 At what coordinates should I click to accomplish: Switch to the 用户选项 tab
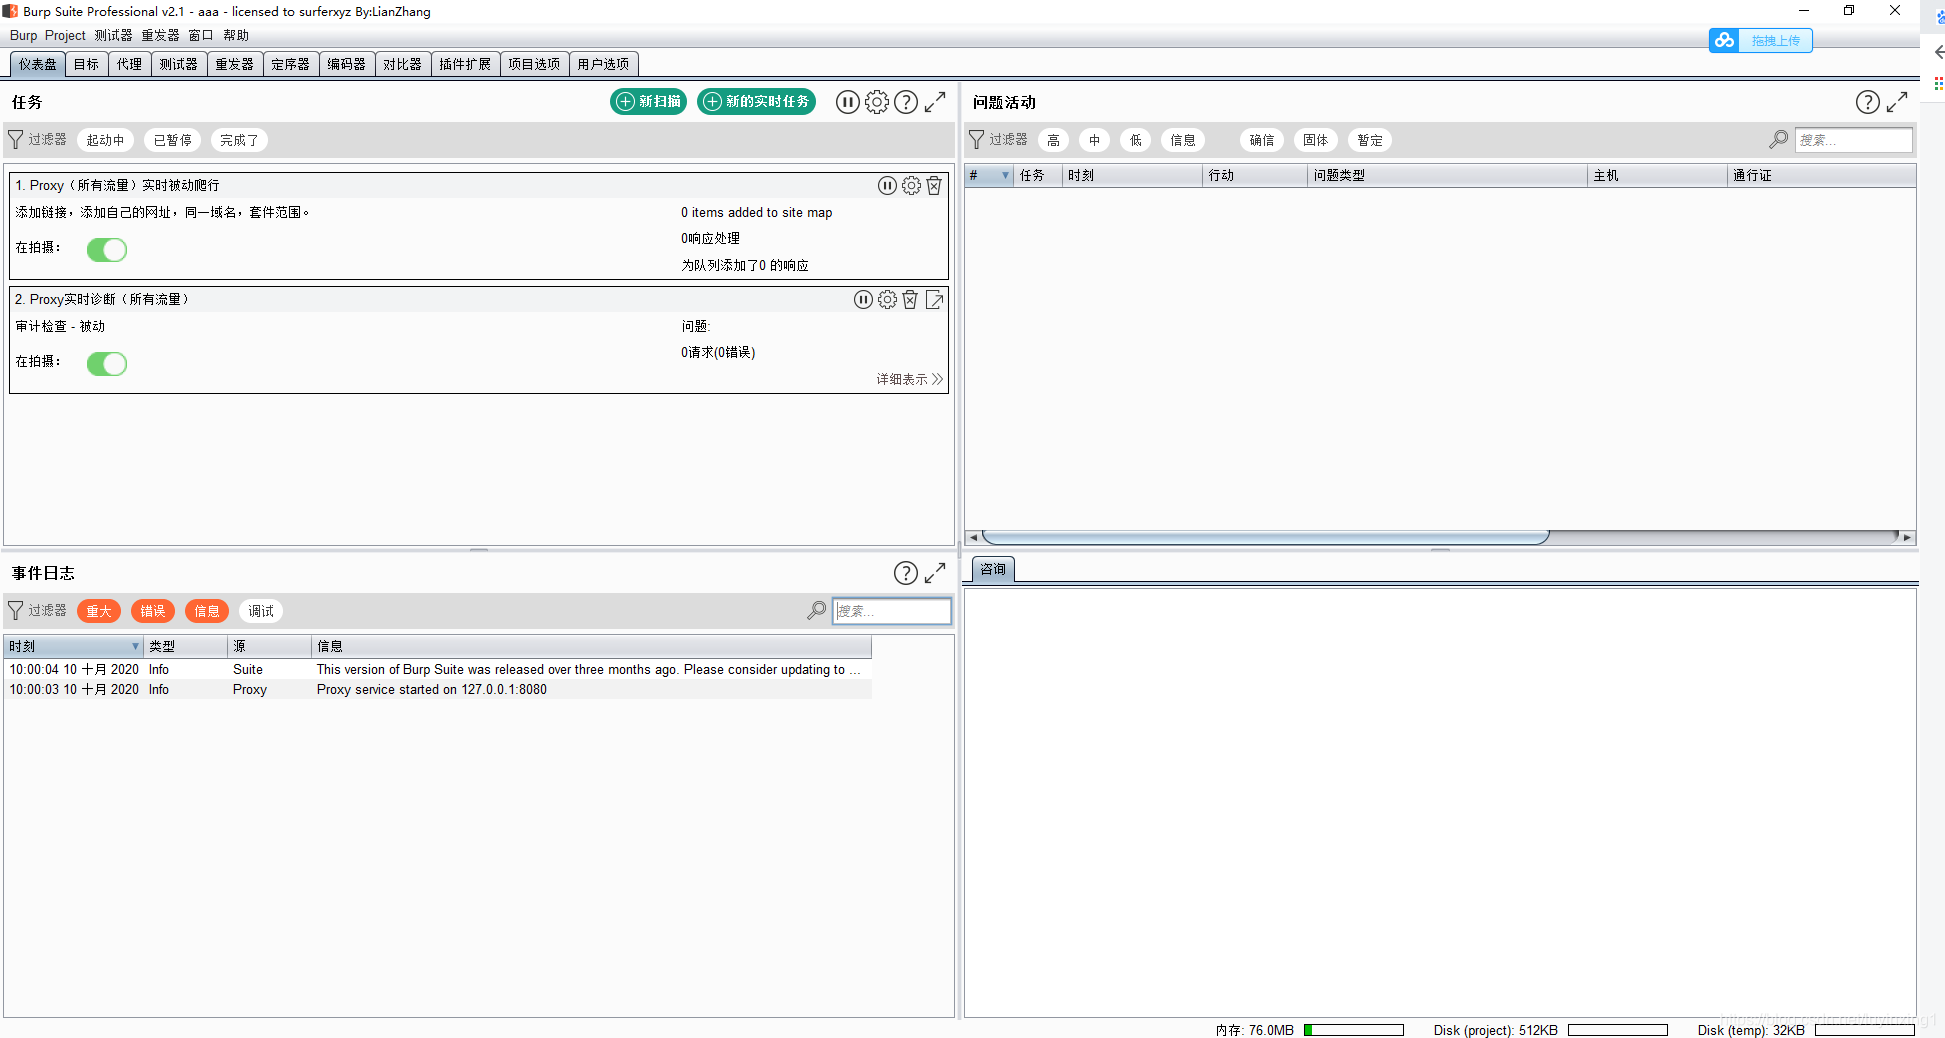point(603,64)
